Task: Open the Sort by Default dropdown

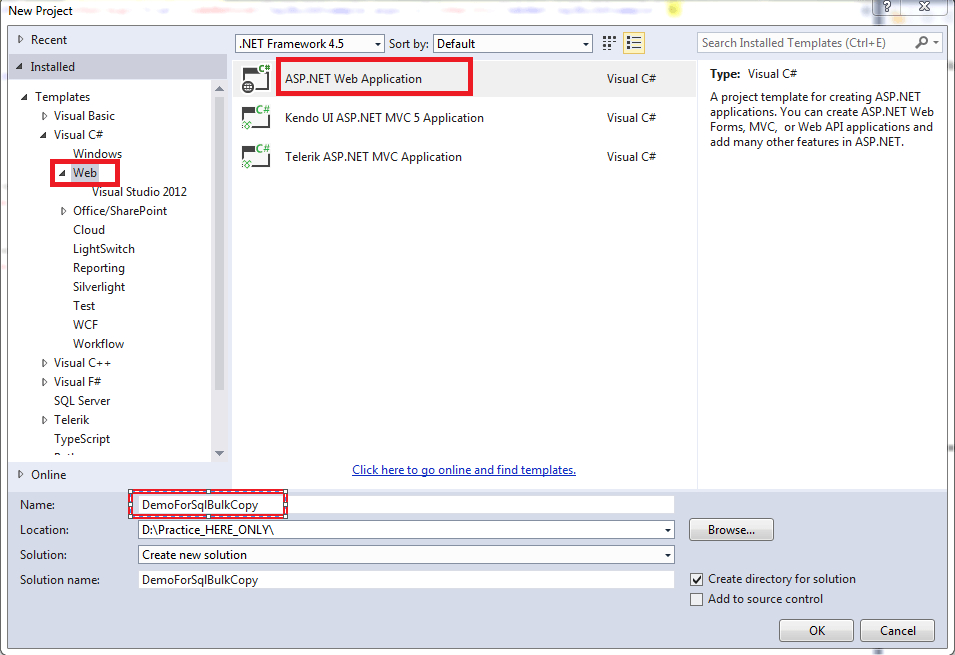Action: click(585, 44)
